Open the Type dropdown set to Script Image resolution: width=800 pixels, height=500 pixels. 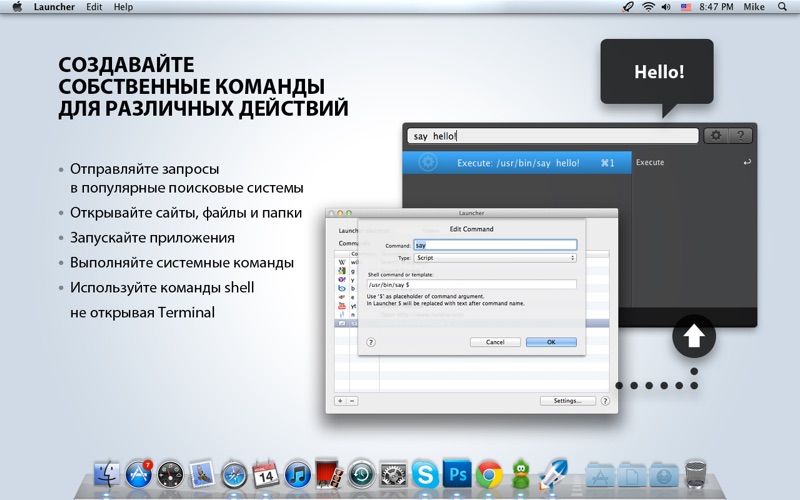point(495,258)
